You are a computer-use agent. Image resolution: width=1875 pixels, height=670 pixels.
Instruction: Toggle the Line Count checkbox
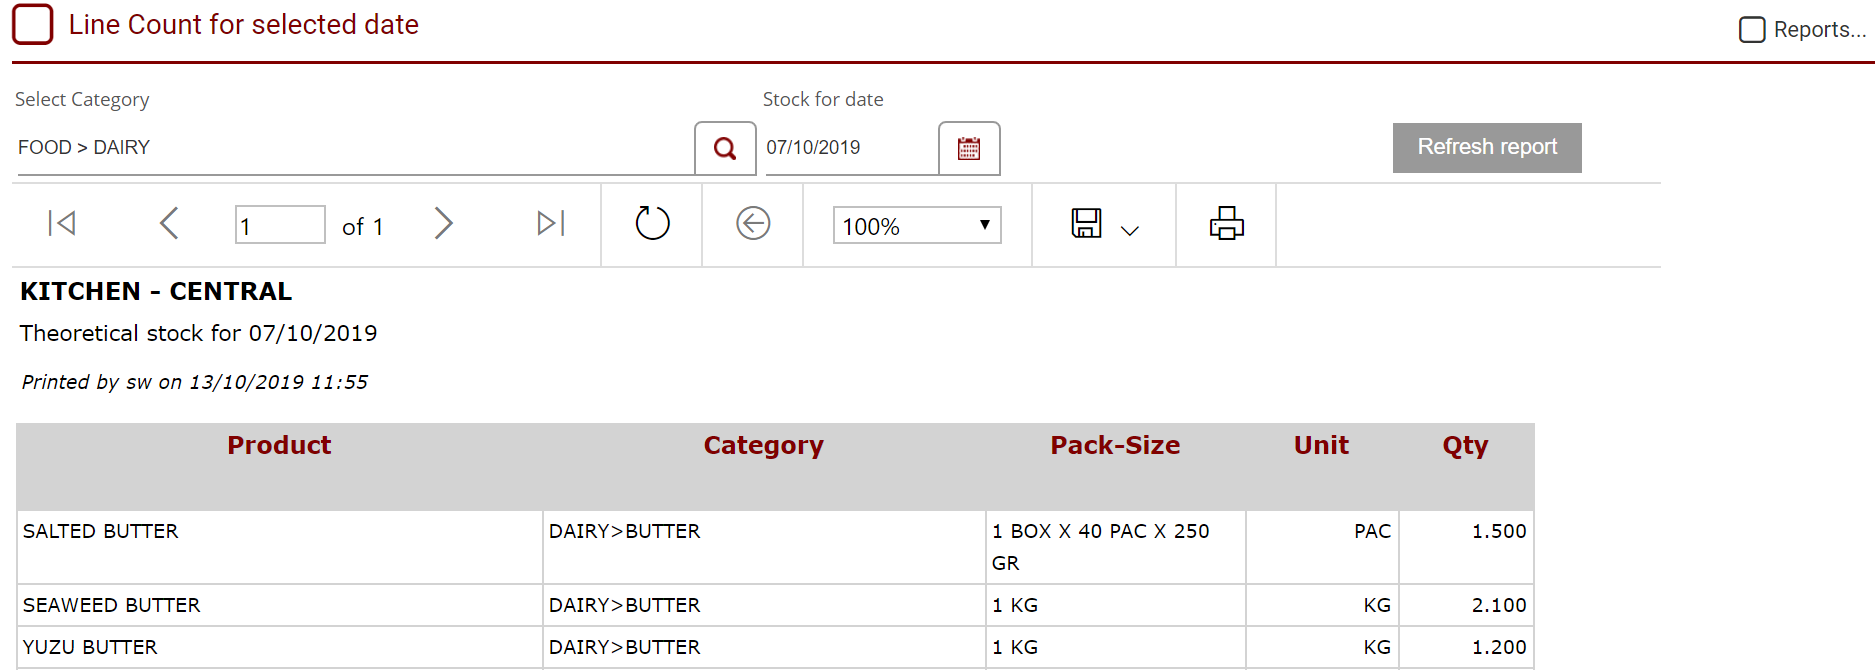pos(33,25)
